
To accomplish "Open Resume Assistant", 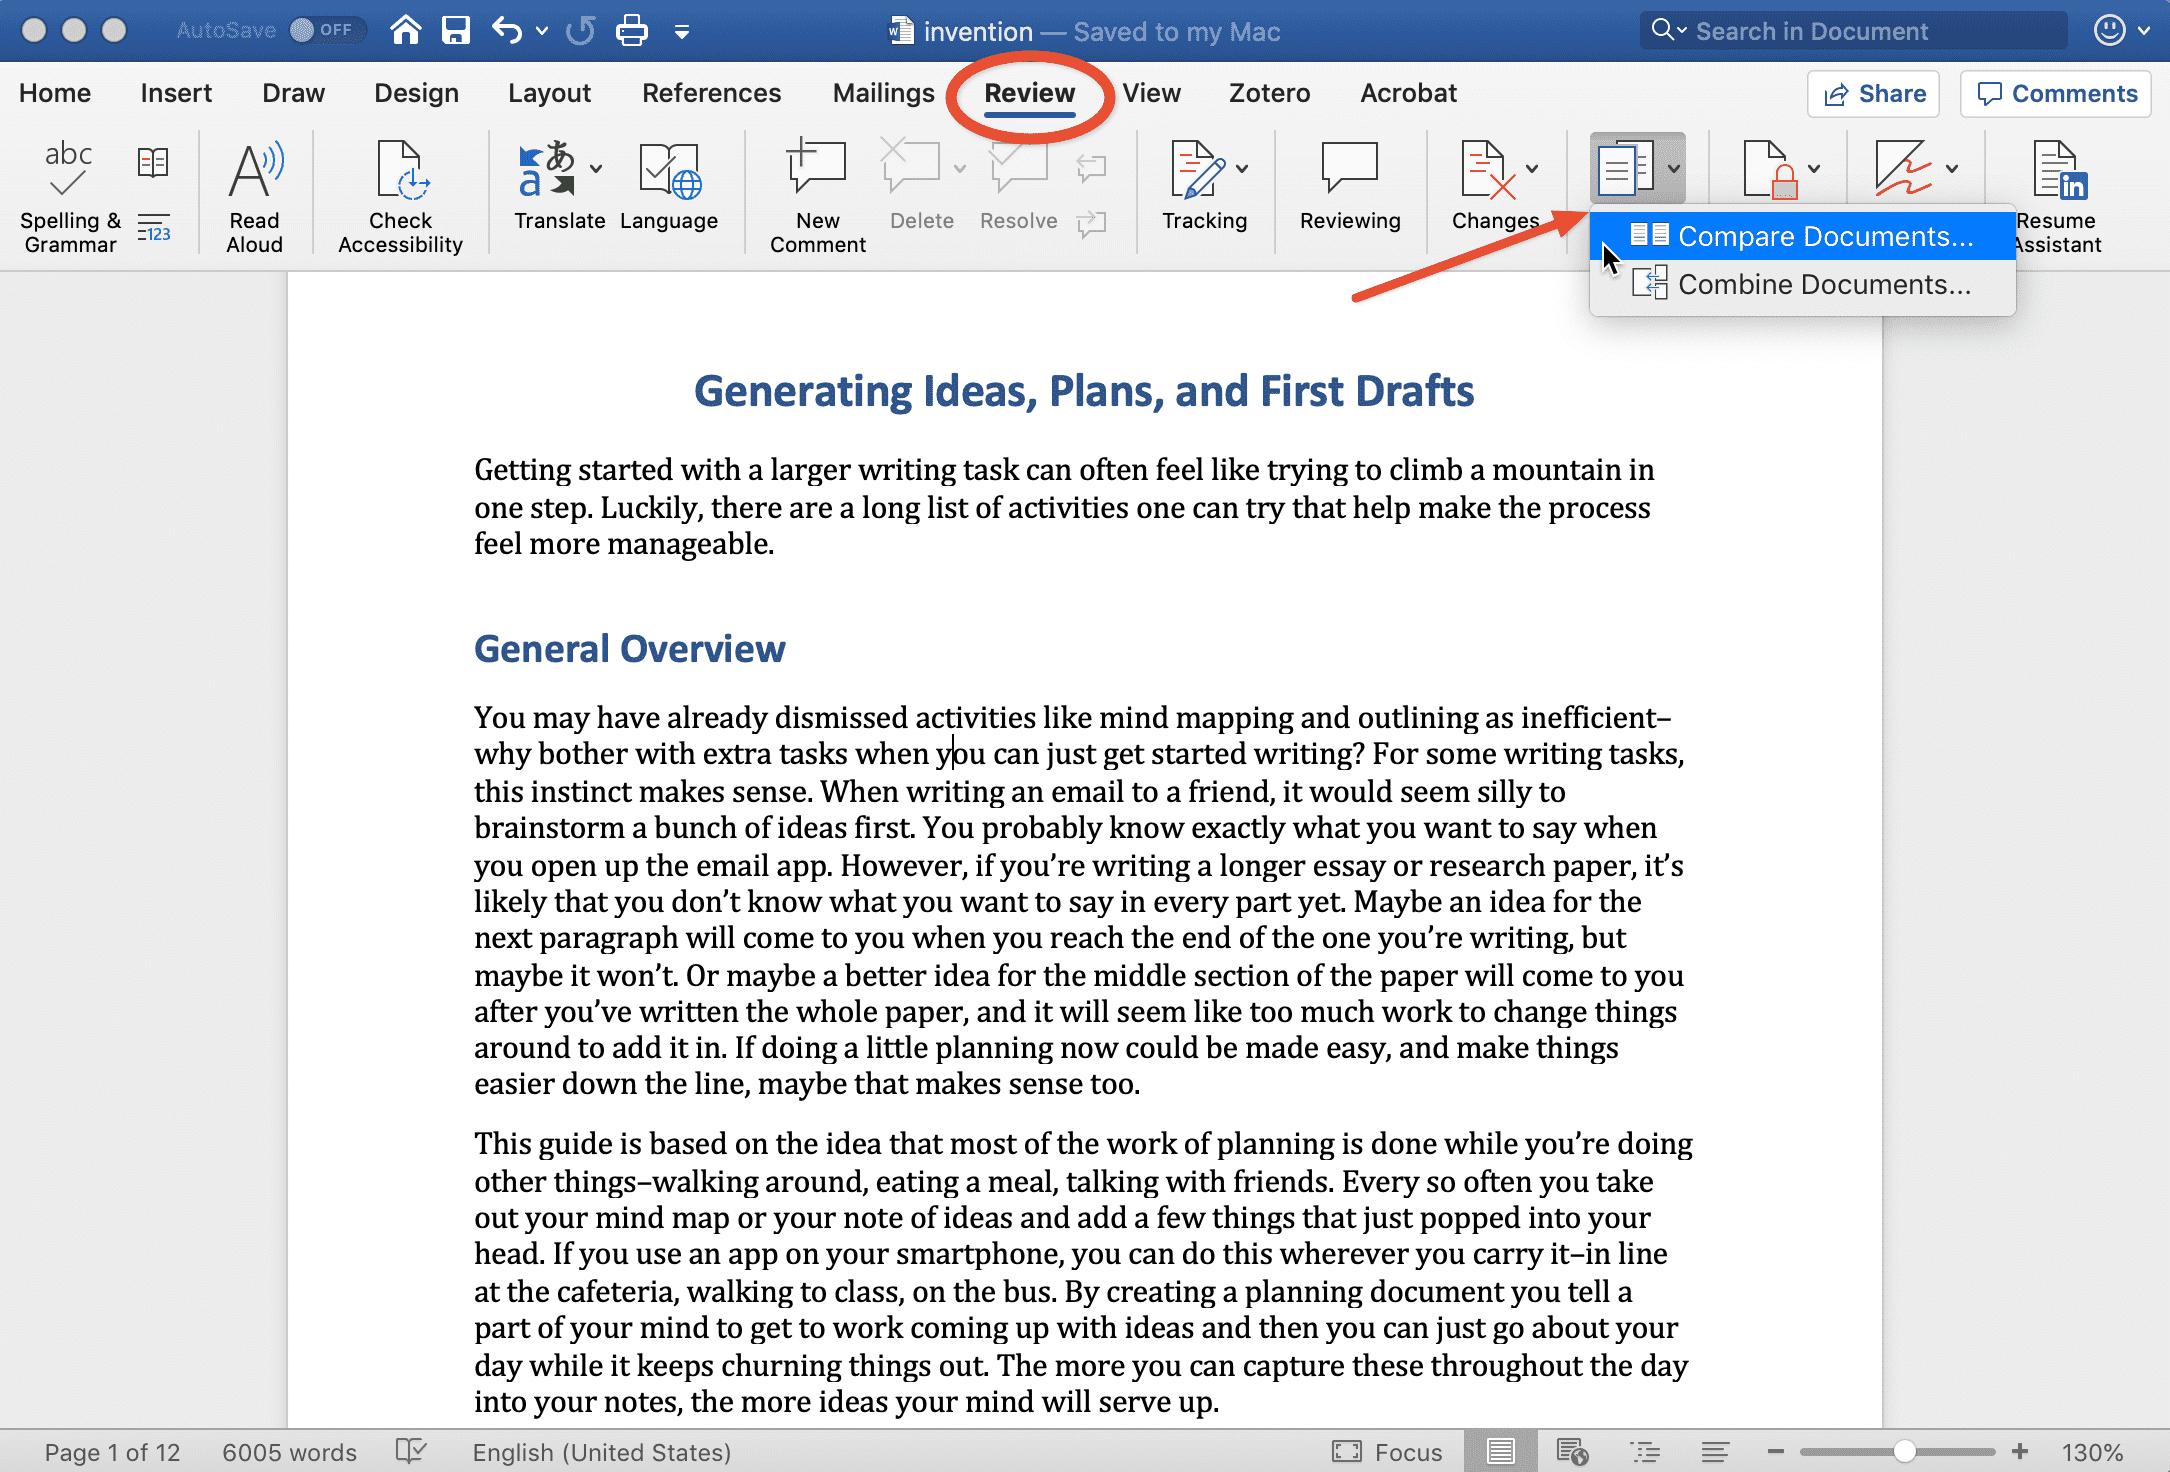I will click(2057, 196).
